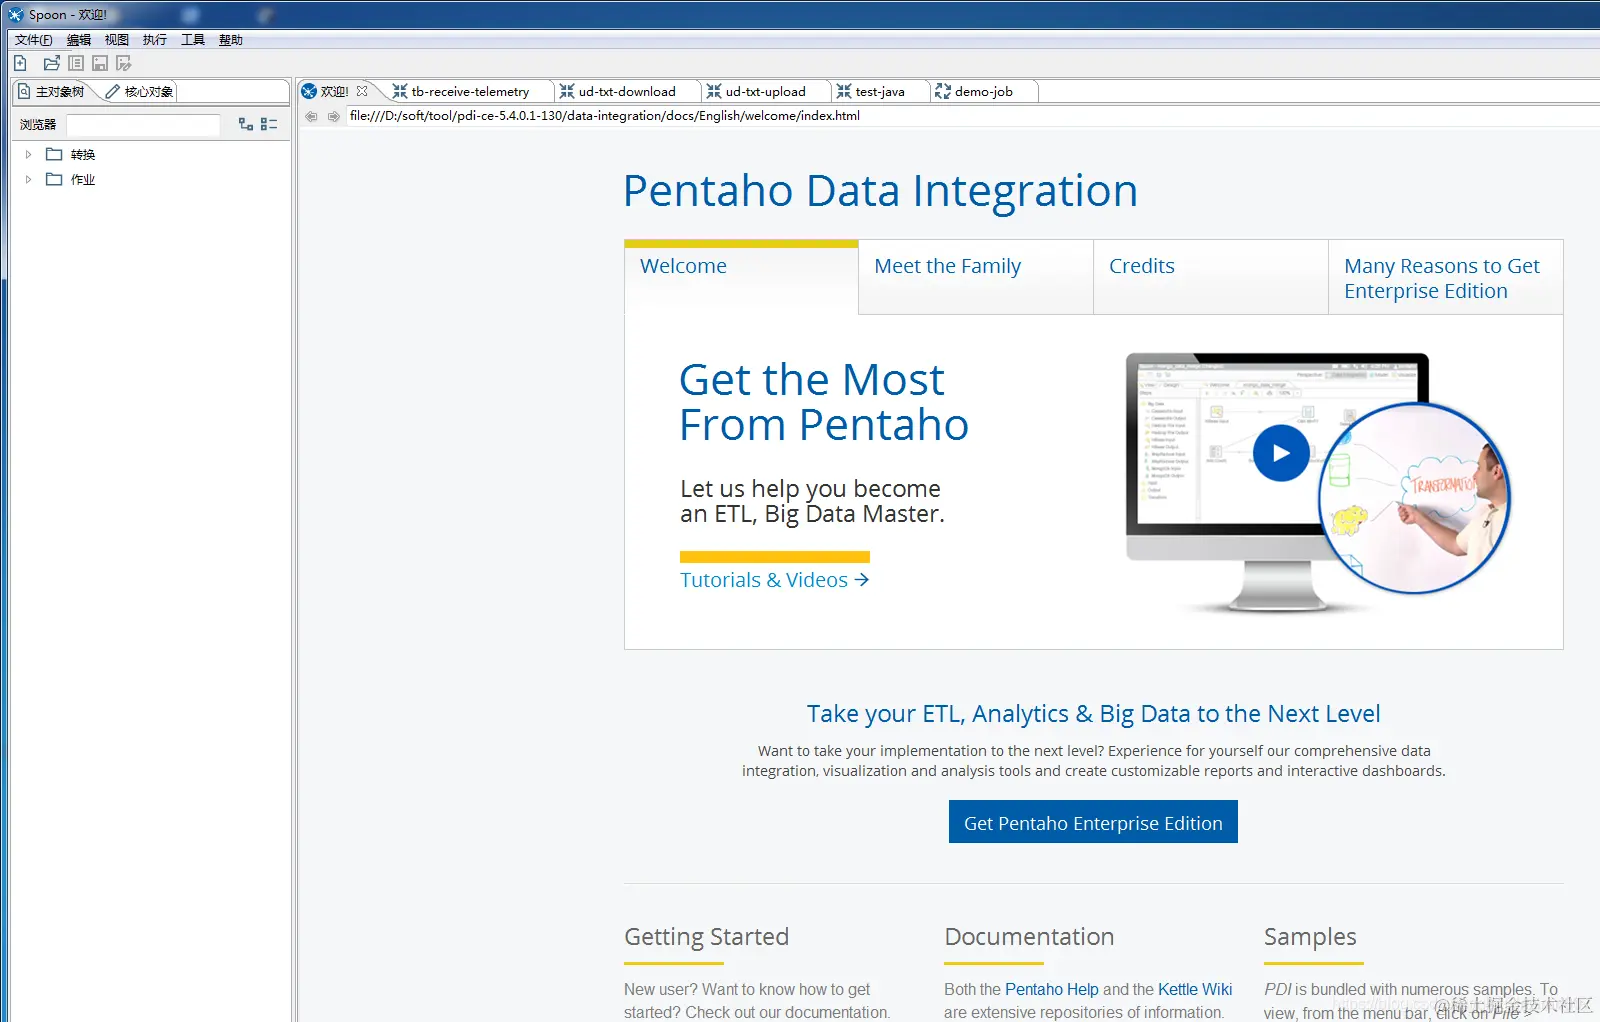Click the Explore repository toolbar icon
Viewport: 1600px width, 1022px height.
[76, 63]
